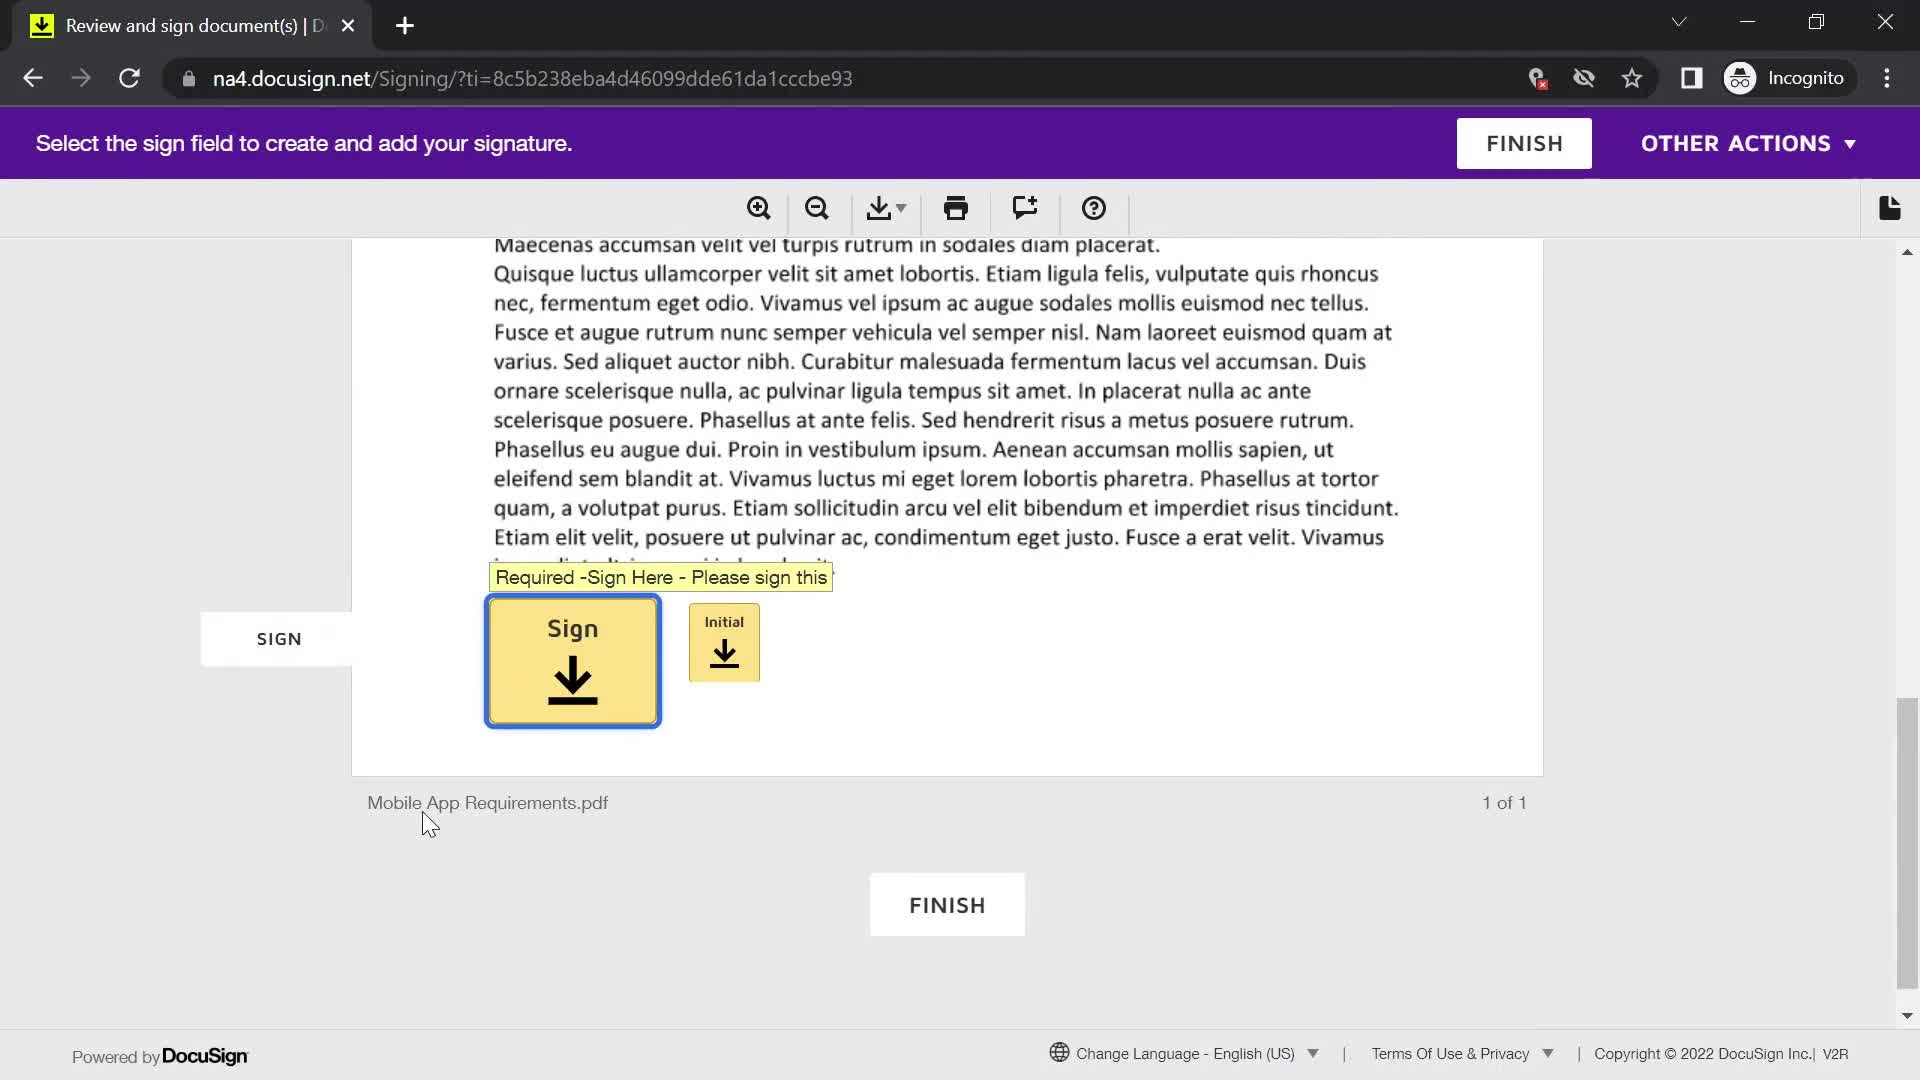Select the zoom out magnifier icon
This screenshot has width=1920, height=1080.
tap(818, 208)
